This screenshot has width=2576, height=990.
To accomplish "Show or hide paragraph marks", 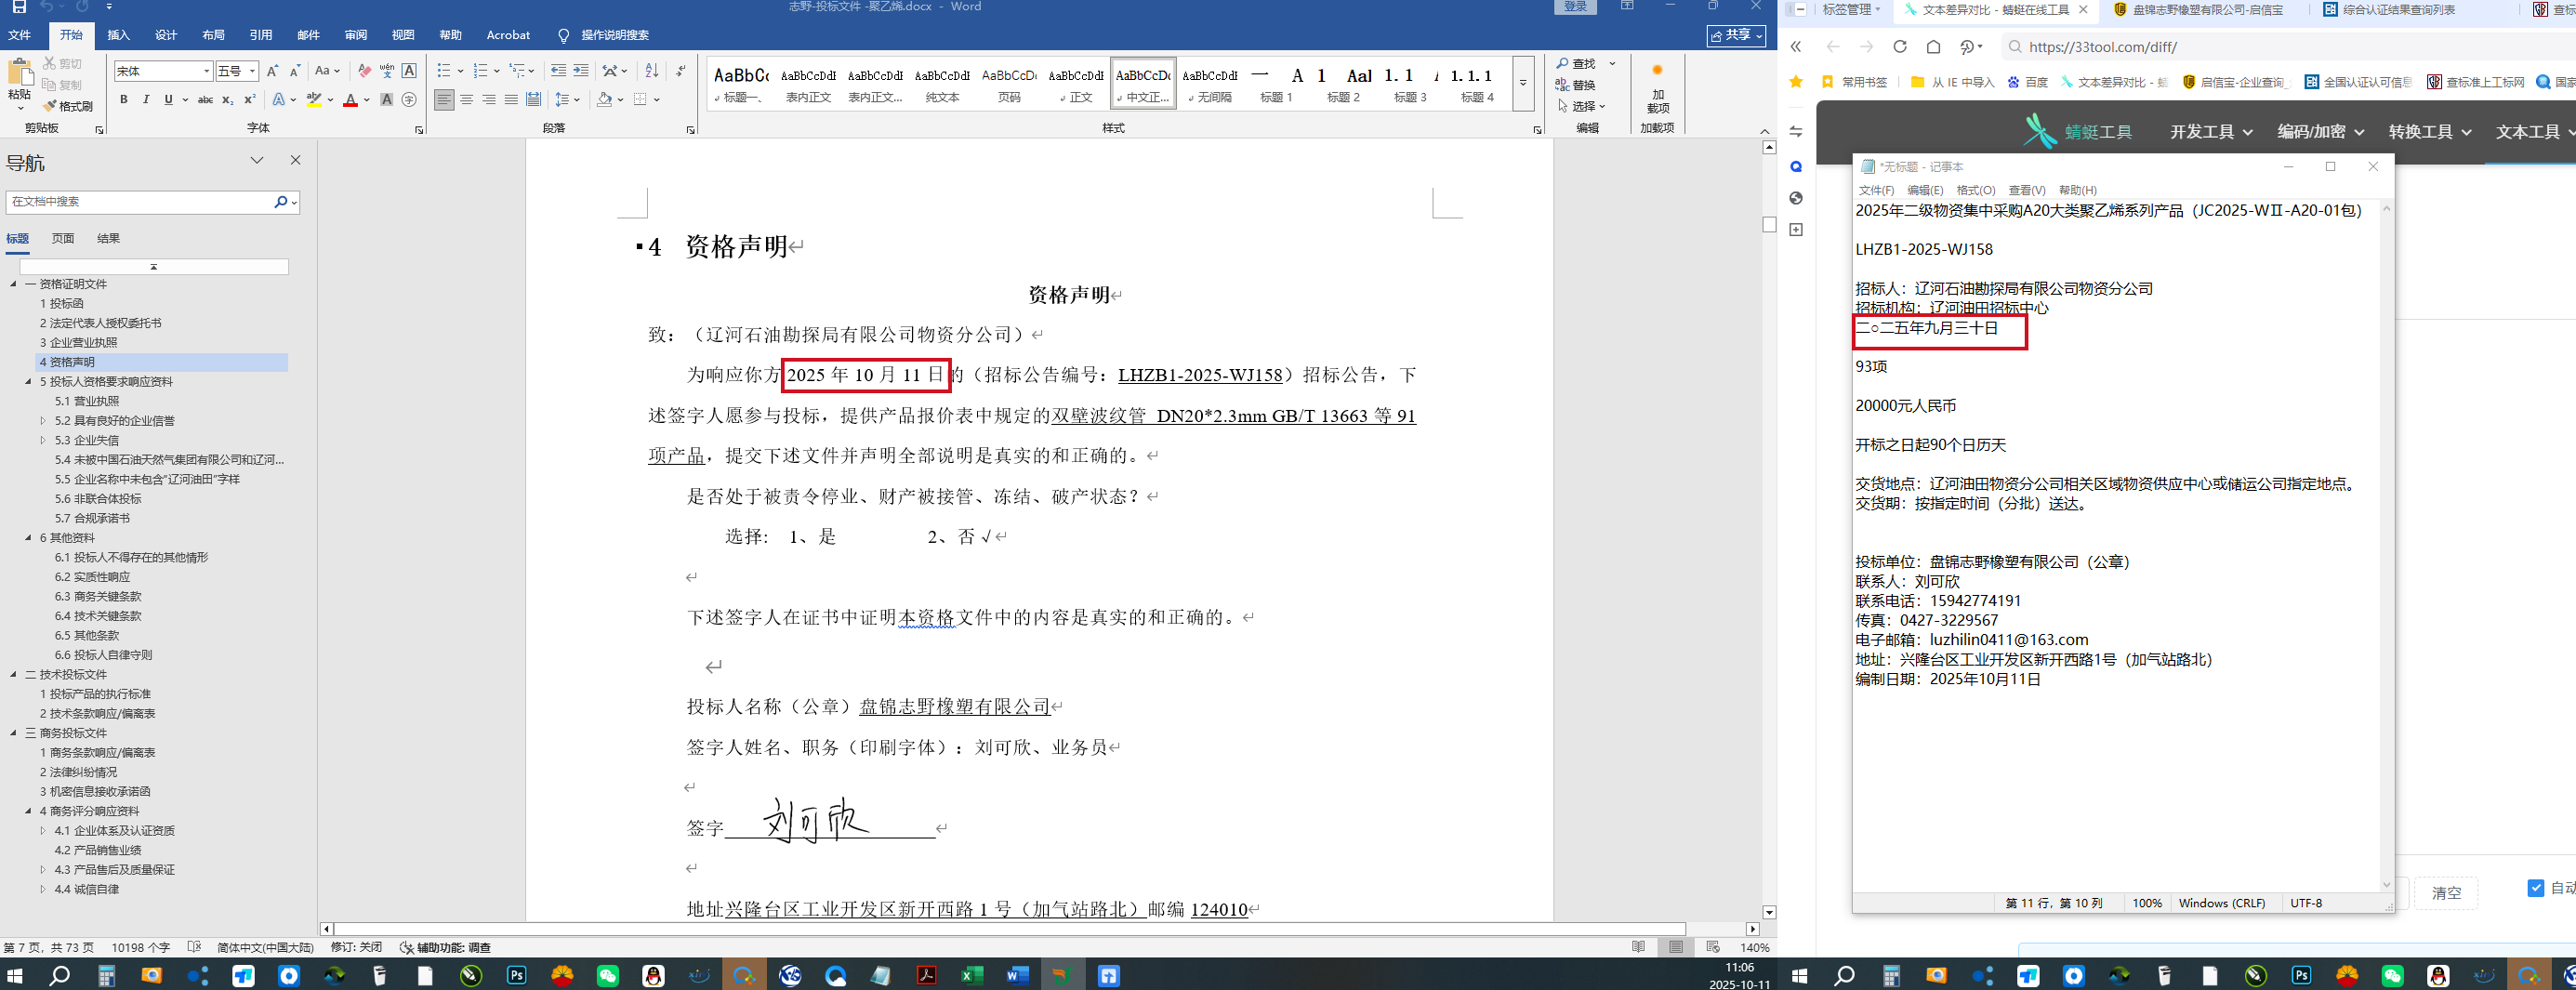I will pyautogui.click(x=681, y=71).
